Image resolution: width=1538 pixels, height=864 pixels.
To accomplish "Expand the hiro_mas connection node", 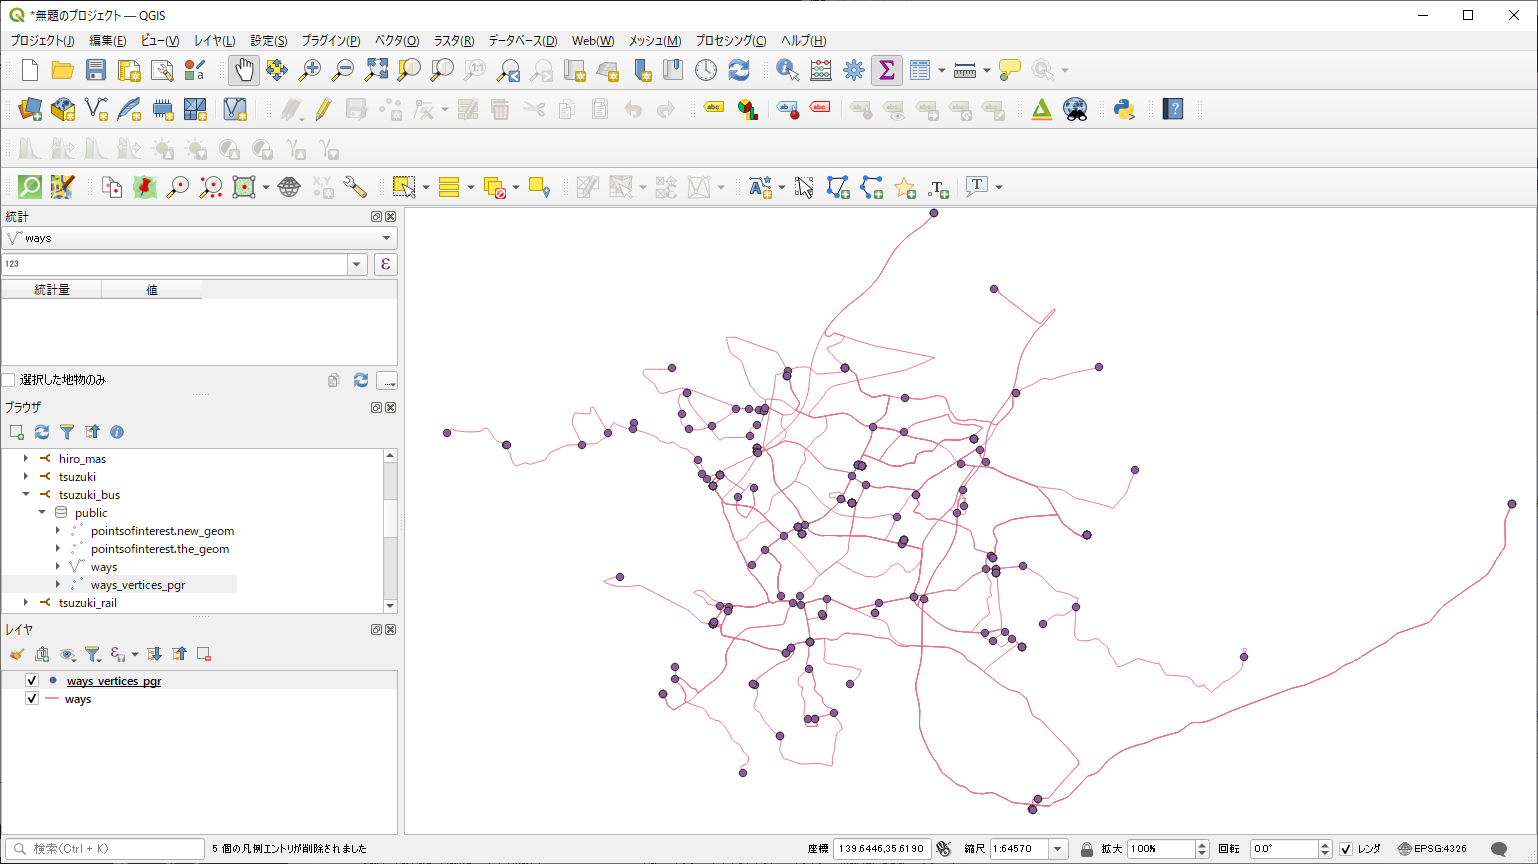I will (x=26, y=459).
